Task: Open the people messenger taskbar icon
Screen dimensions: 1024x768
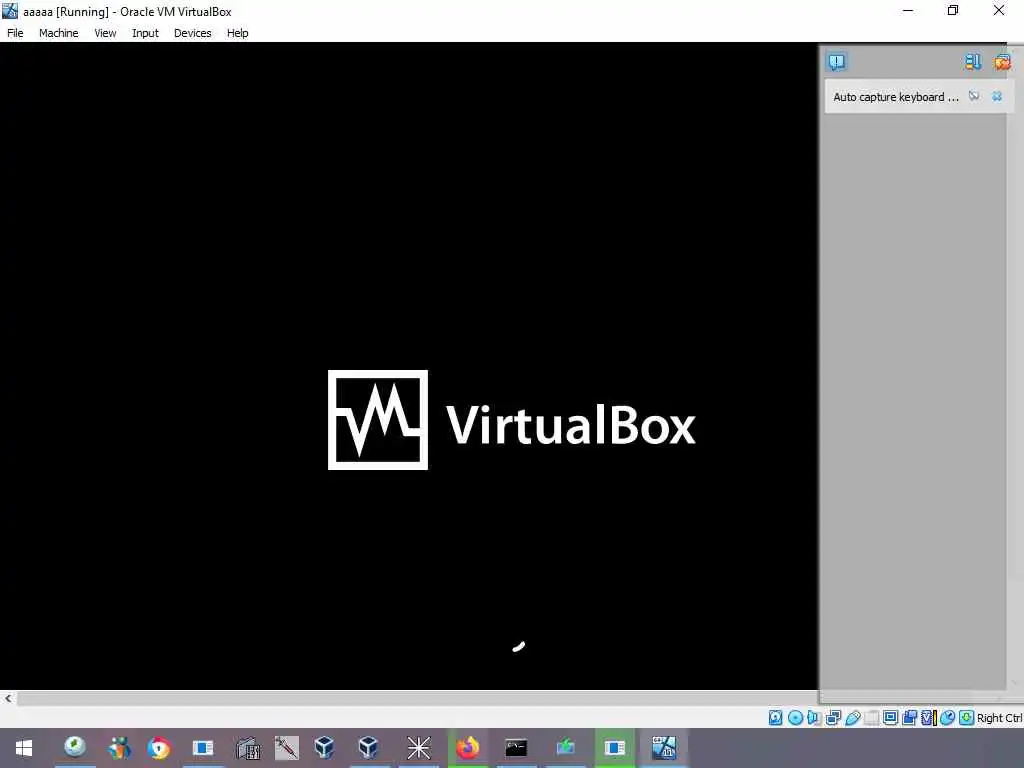Action: pyautogui.click(x=119, y=748)
